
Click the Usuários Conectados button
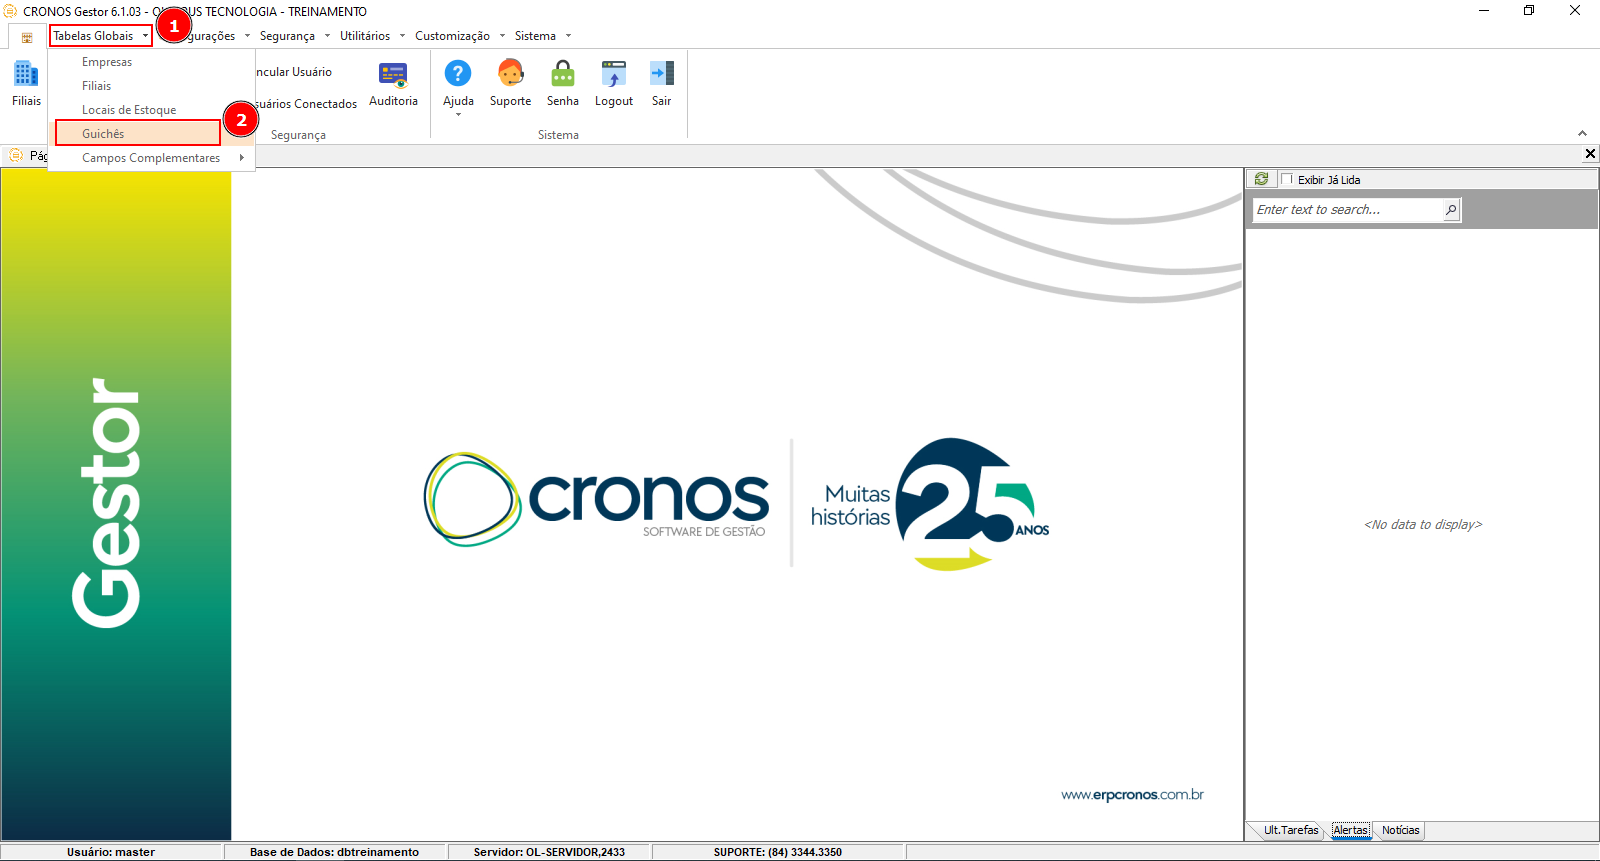point(305,104)
